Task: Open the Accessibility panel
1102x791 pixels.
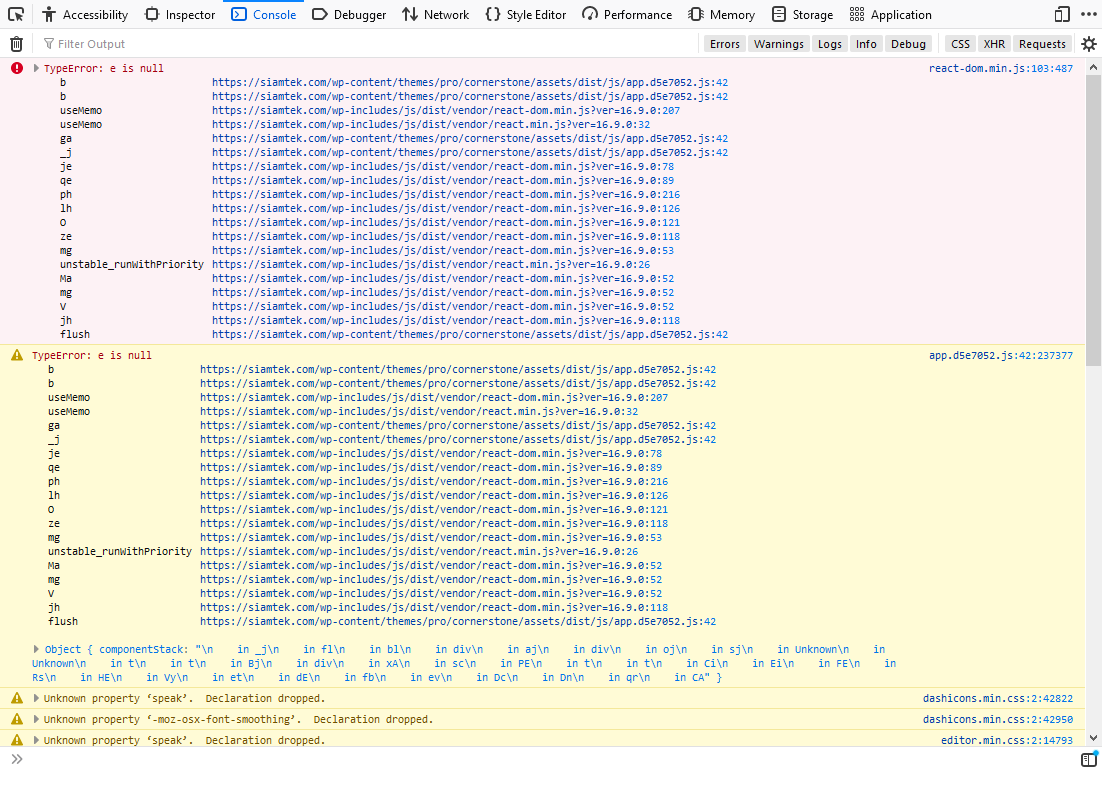Action: pos(85,14)
